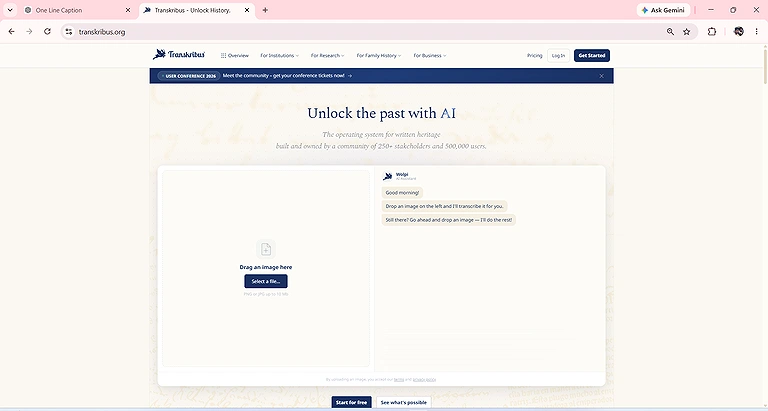This screenshot has width=768, height=411.
Task: Click the Wolpi assistant avatar icon
Action: coord(387,176)
